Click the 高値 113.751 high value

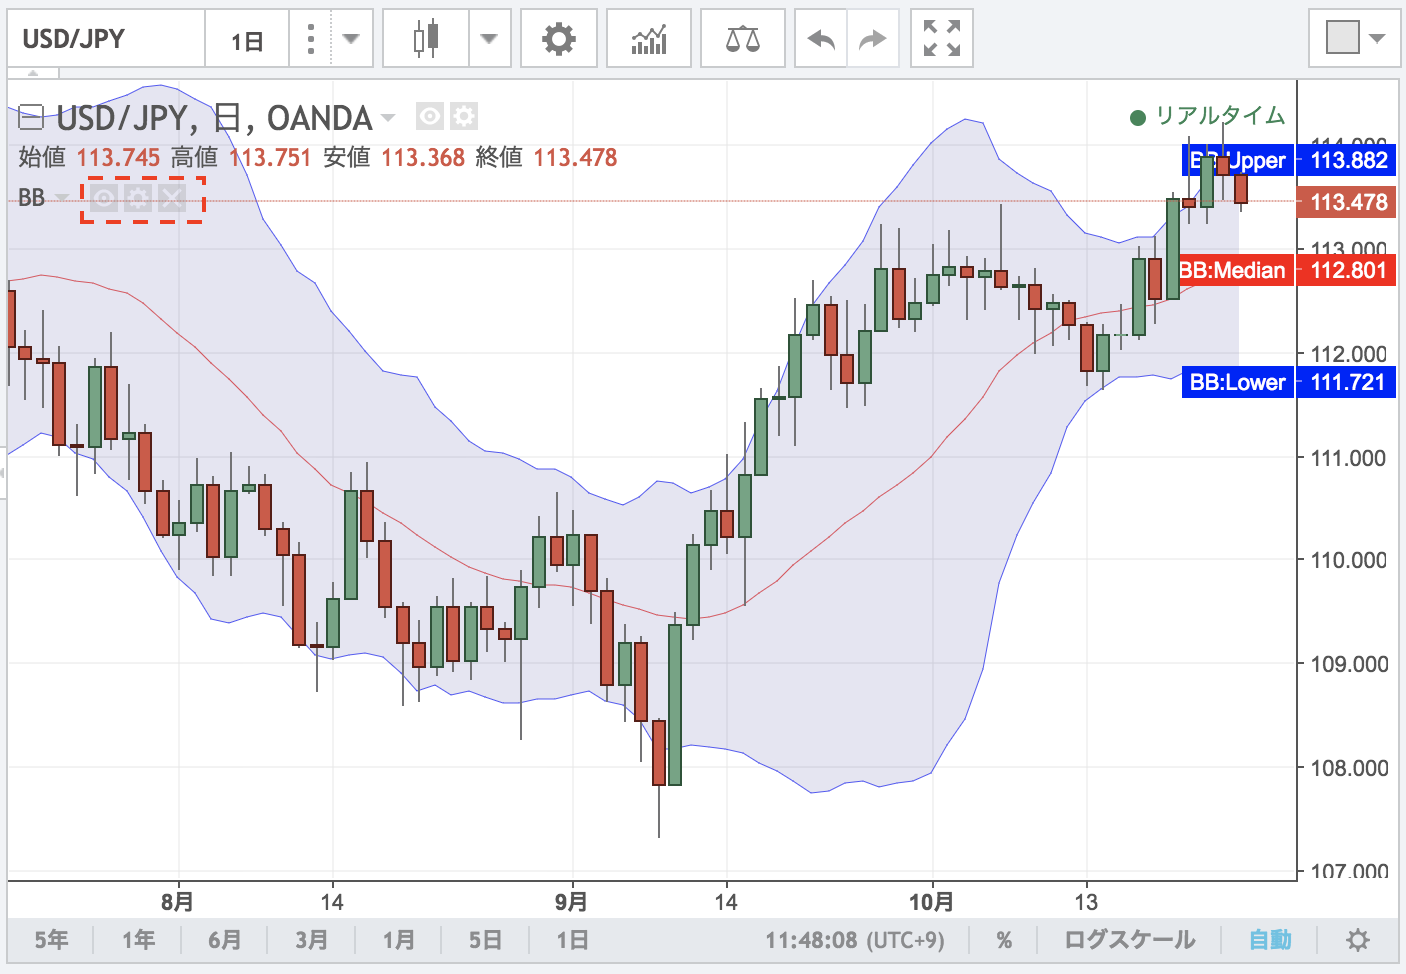tap(241, 157)
